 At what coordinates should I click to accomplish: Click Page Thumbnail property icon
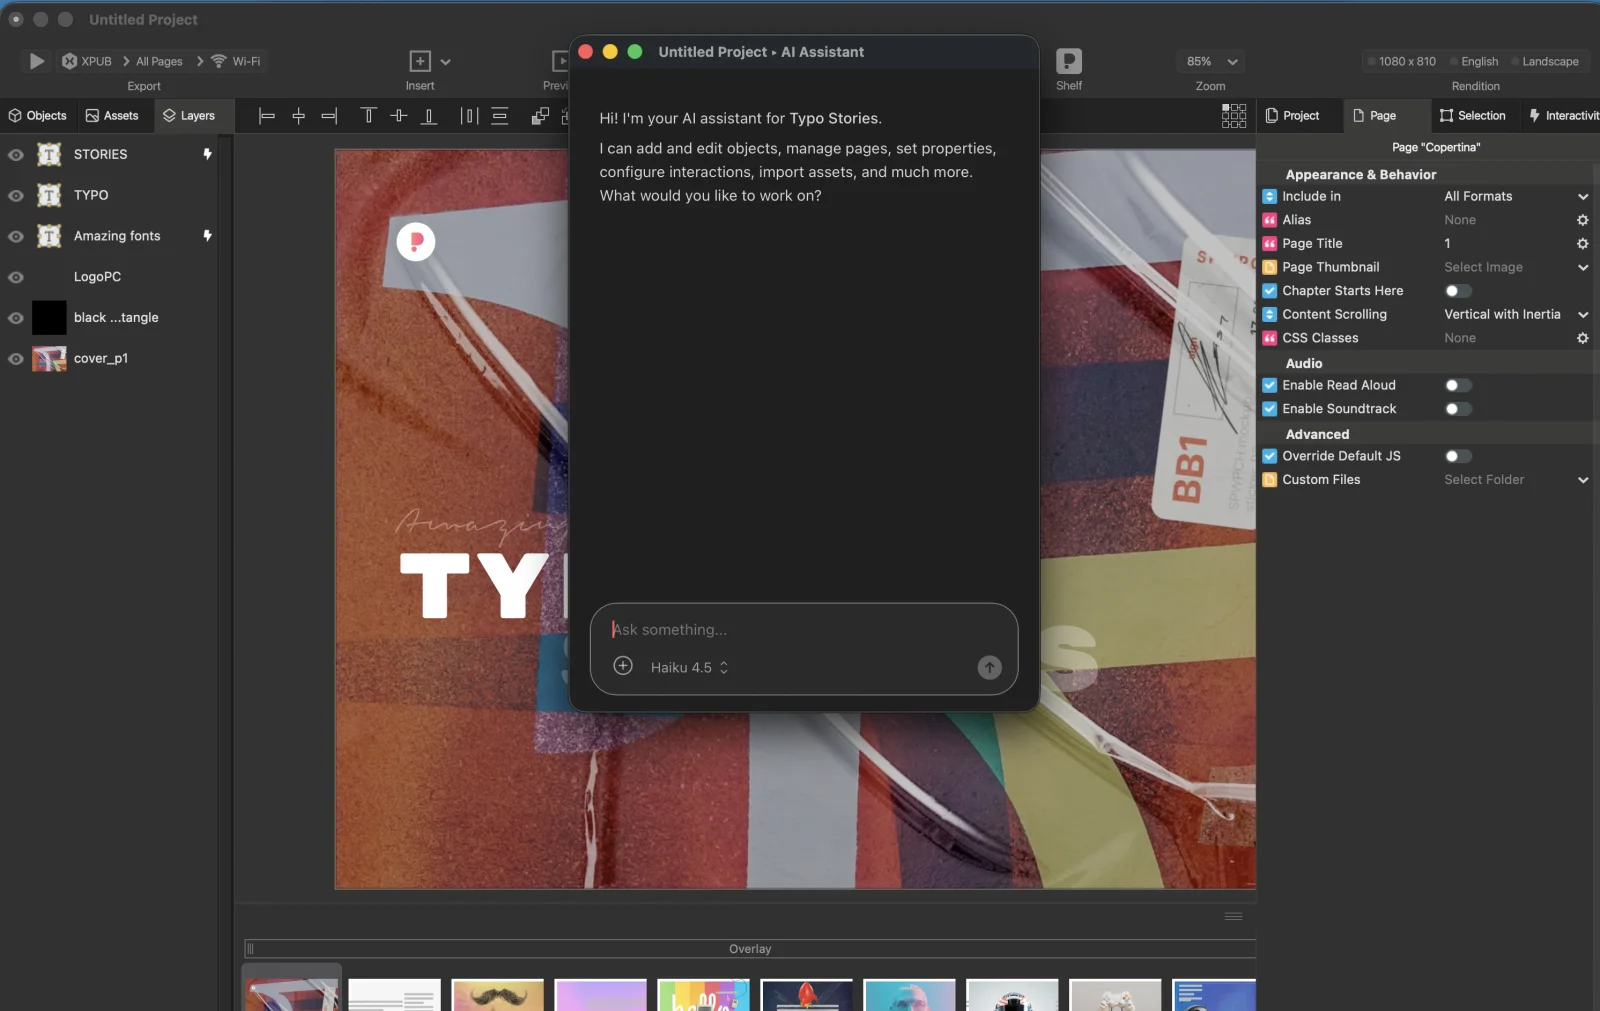[x=1270, y=268]
